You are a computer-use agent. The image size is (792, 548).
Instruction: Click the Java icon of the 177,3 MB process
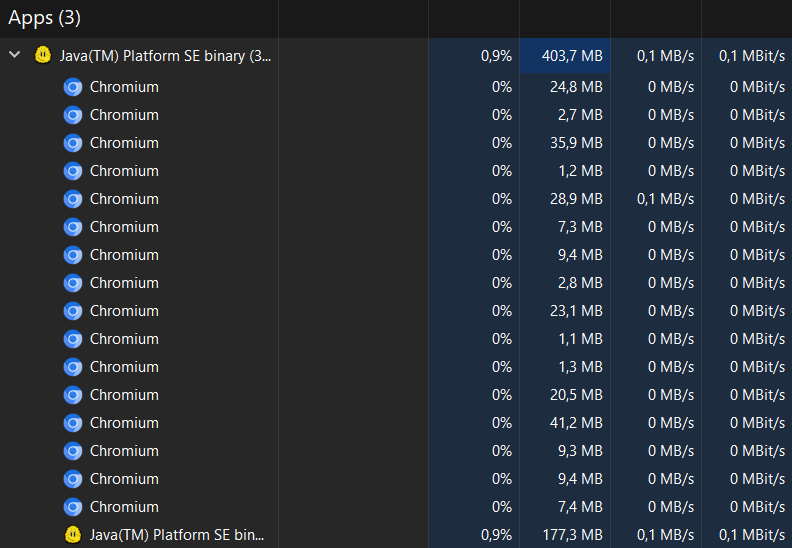pyautogui.click(x=72, y=535)
